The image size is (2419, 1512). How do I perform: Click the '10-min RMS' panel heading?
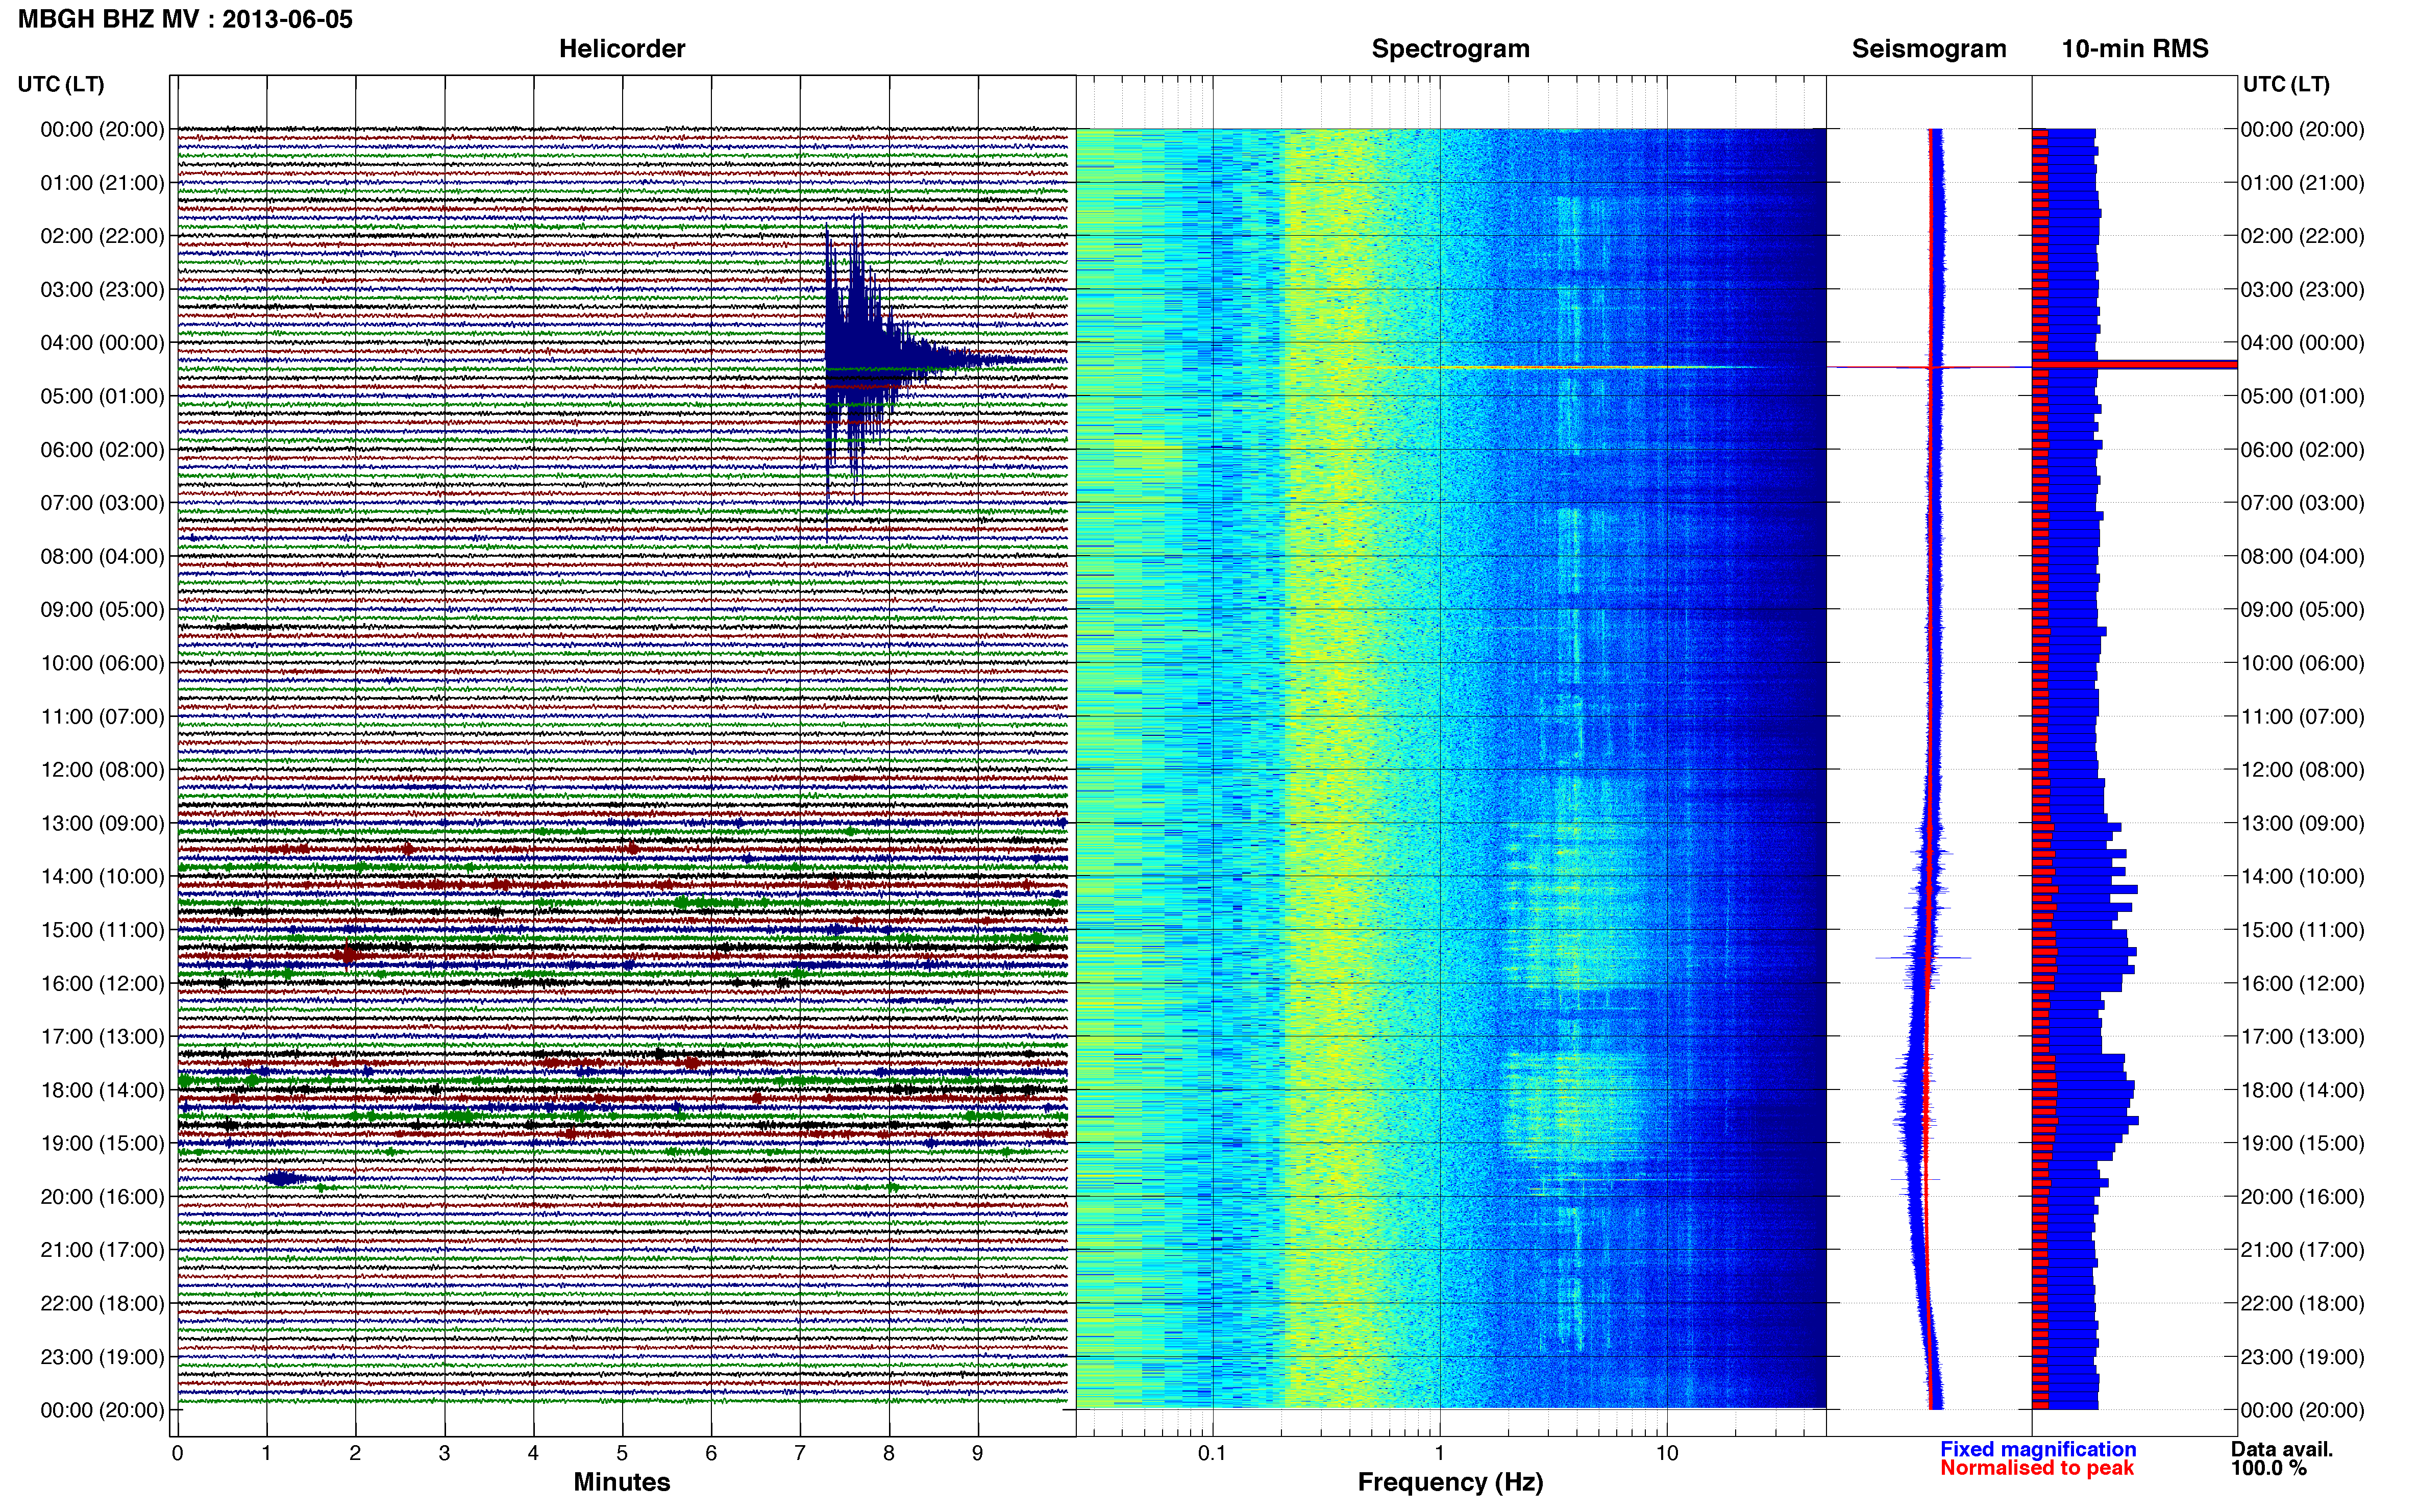[2135, 49]
